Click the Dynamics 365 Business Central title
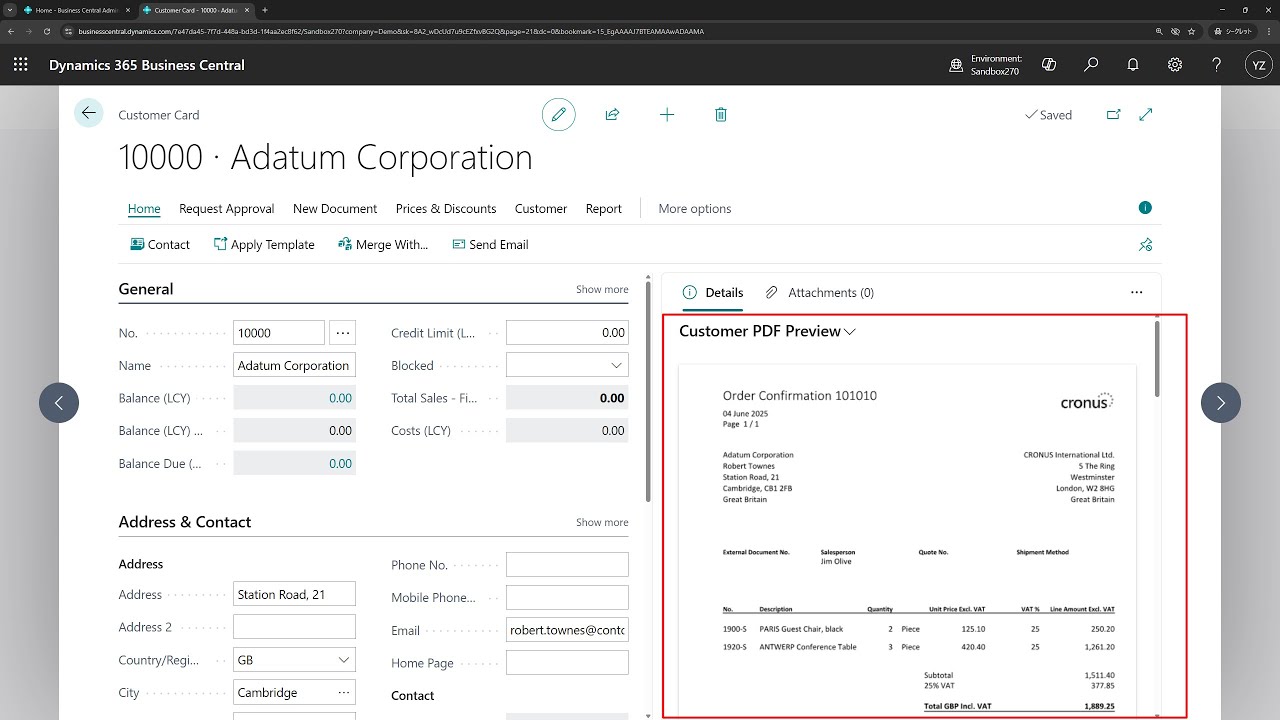Screen dimensions: 1280x720 pyautogui.click(x=147, y=65)
